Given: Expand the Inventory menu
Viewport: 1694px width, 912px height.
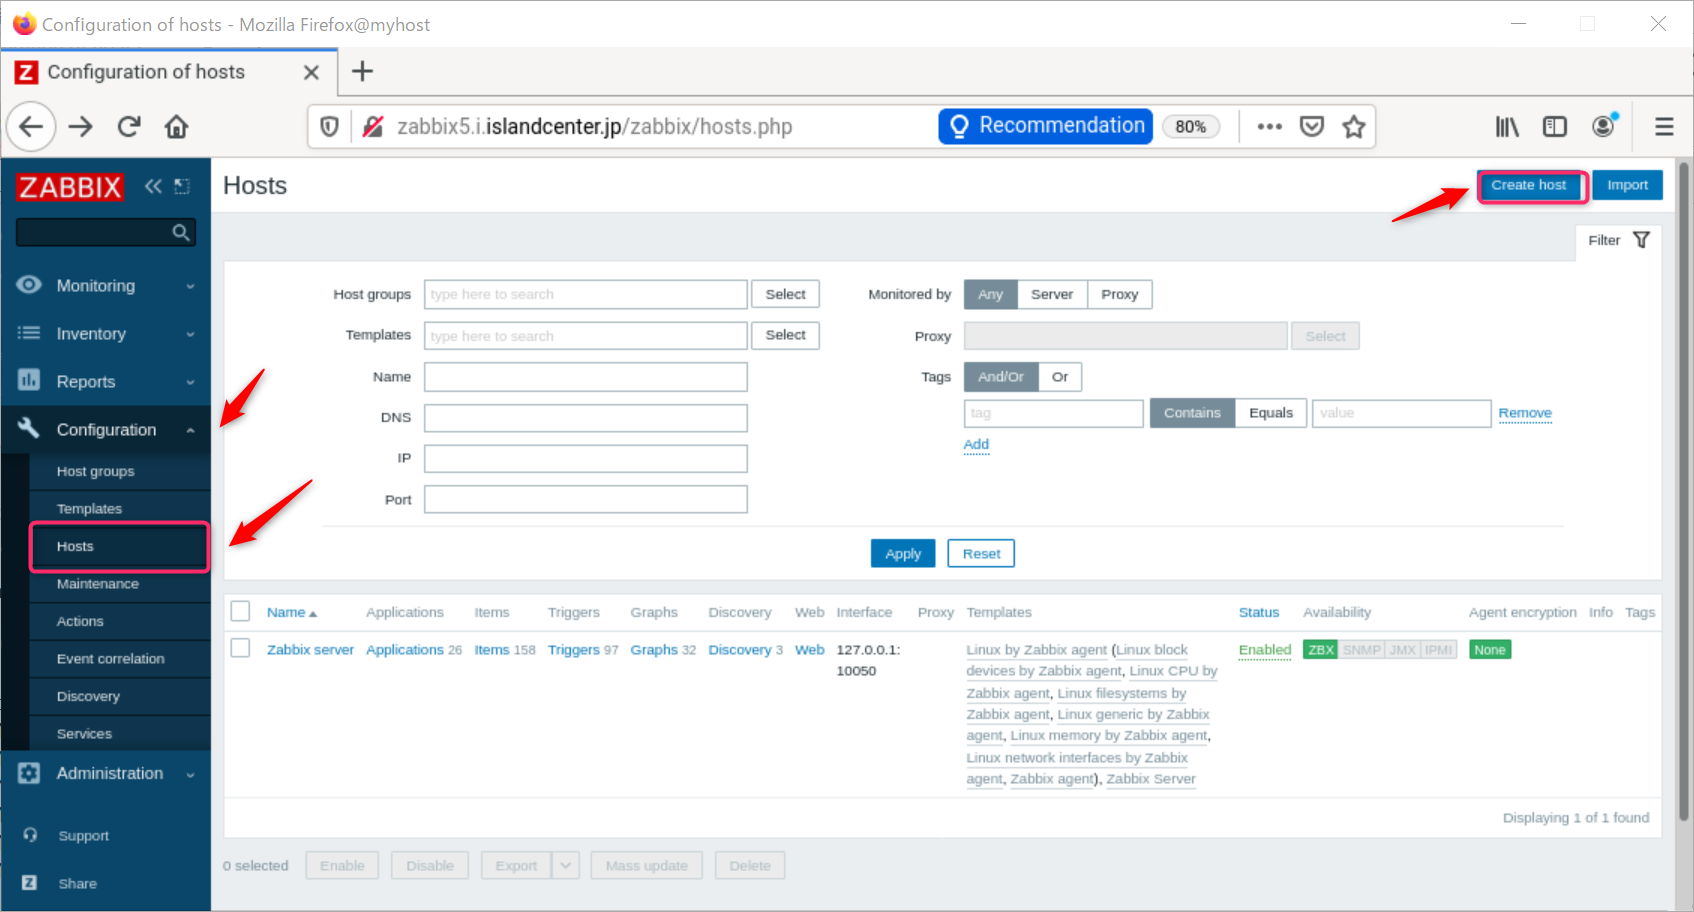Looking at the screenshot, I should click(106, 334).
